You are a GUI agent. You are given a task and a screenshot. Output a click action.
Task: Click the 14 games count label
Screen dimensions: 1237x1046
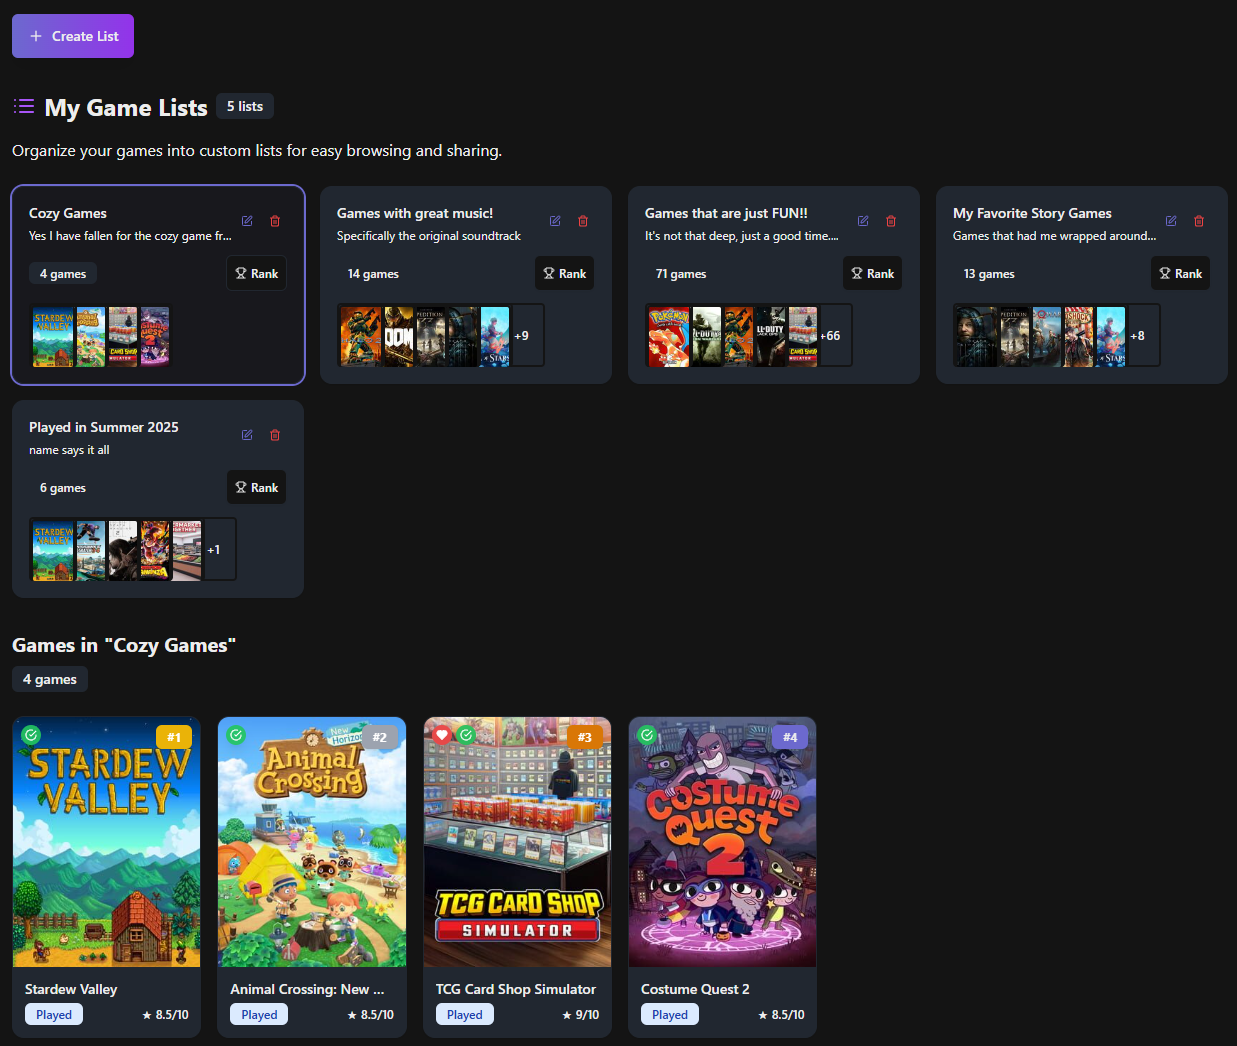373,273
